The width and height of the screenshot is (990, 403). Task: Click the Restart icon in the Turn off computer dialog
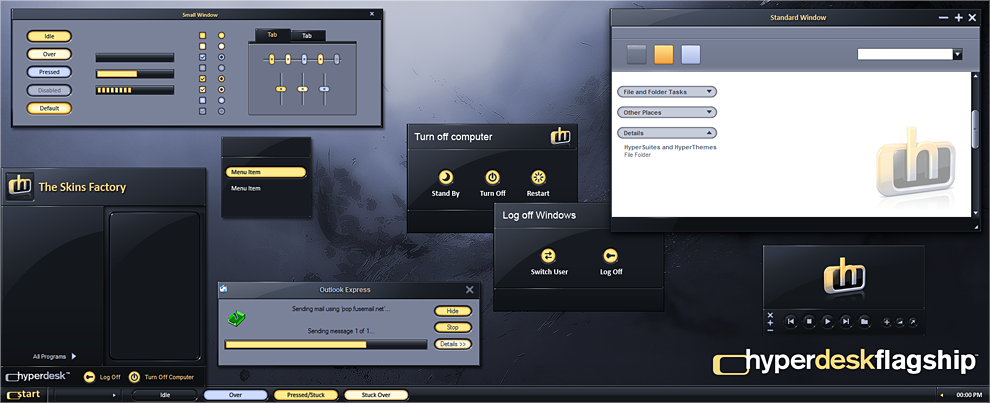[x=538, y=177]
